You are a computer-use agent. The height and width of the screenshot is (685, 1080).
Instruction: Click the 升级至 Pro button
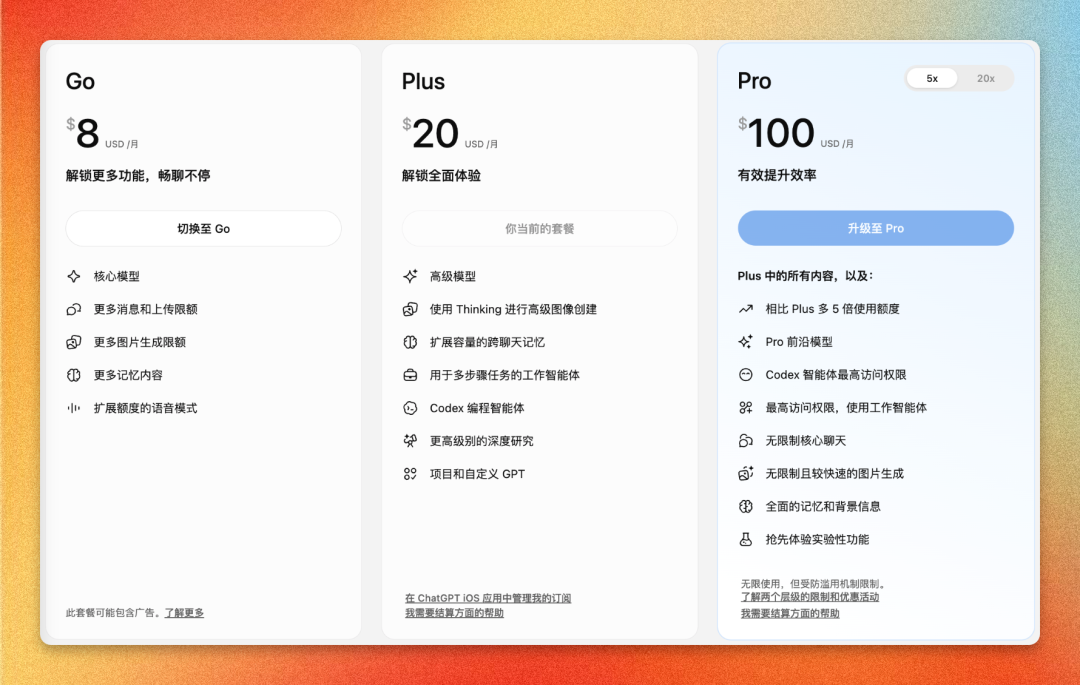click(x=875, y=228)
